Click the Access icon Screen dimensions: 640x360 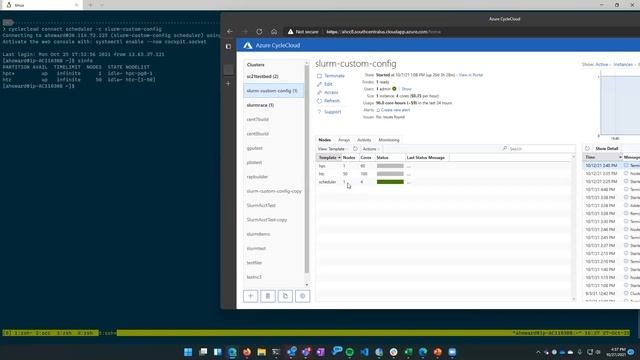[x=320, y=92]
